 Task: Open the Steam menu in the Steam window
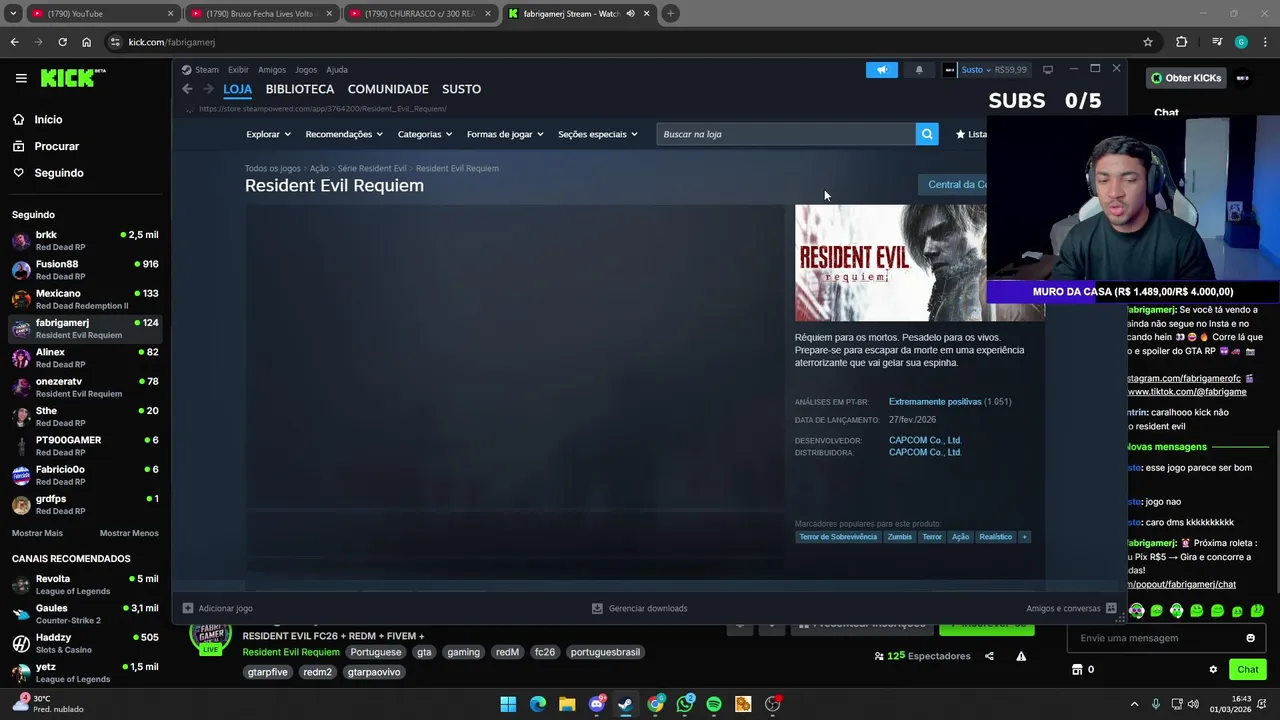[200, 70]
